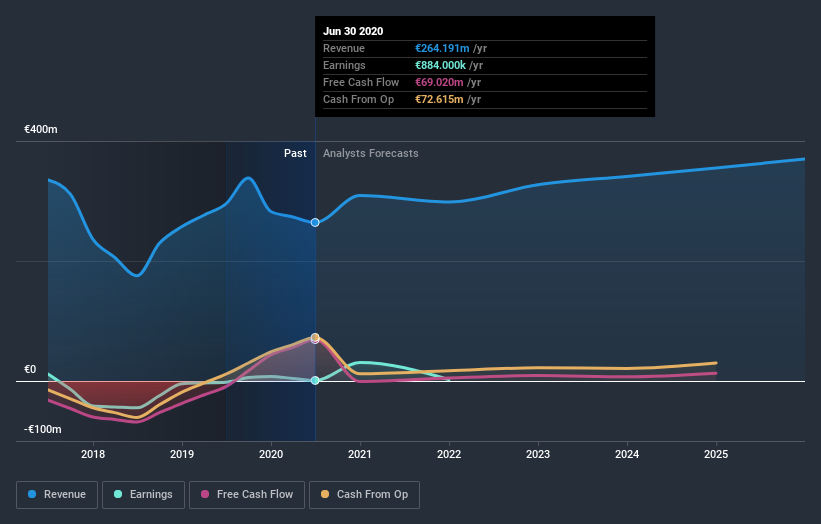Image resolution: width=821 pixels, height=524 pixels.
Task: Click the 2019 x-axis label
Action: (x=182, y=454)
